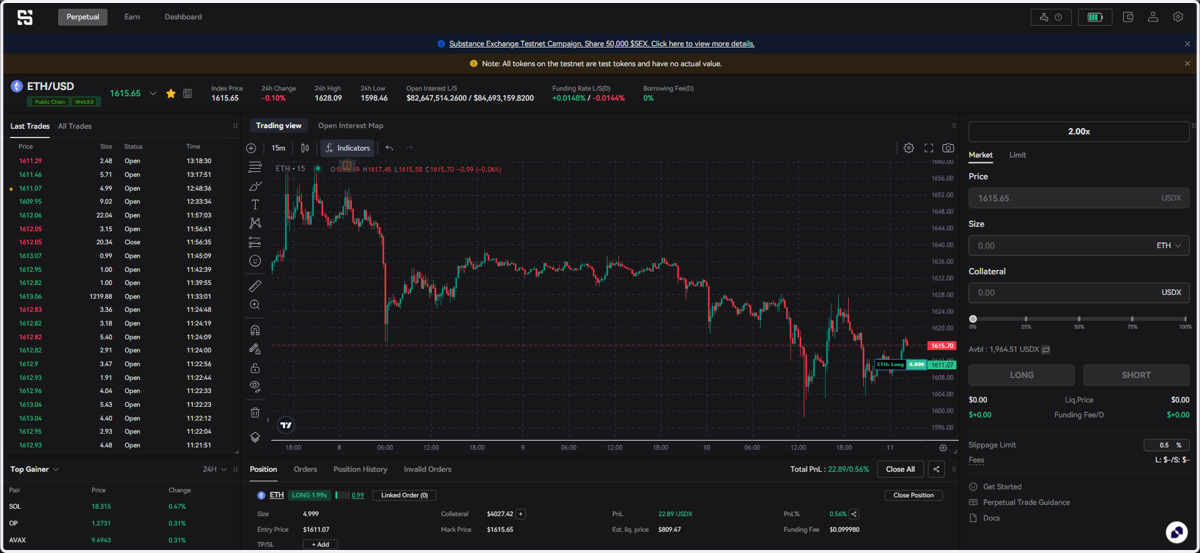Collapse the chart drawing toolbar arrow
The width and height of the screenshot is (1200, 553).
(268, 422)
